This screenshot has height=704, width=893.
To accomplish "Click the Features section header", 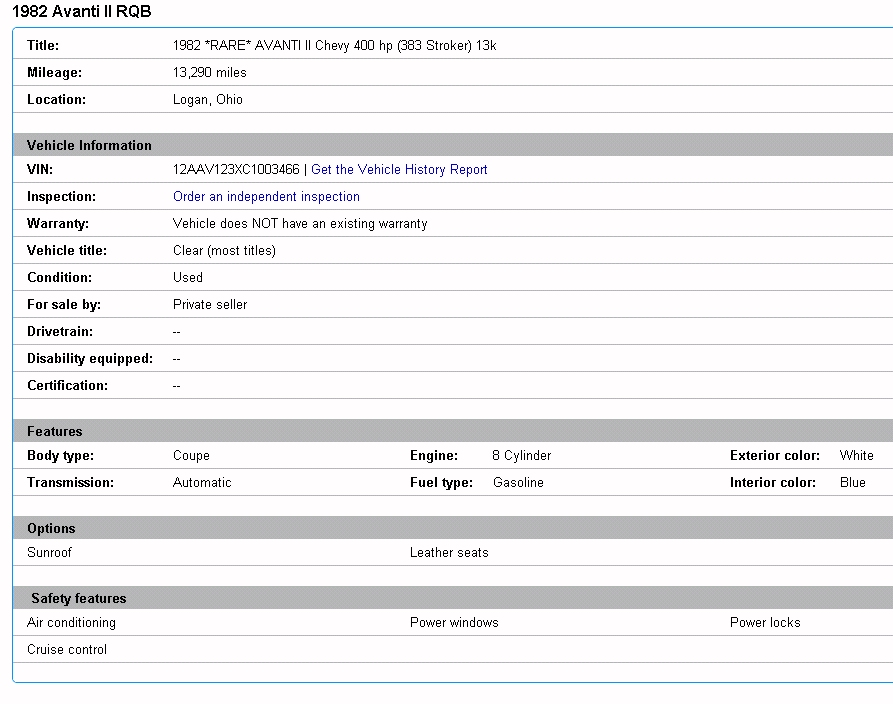I will tap(55, 432).
